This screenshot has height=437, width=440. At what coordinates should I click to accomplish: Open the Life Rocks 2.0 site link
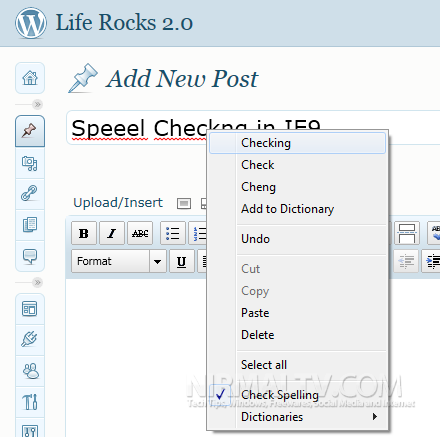[124, 23]
